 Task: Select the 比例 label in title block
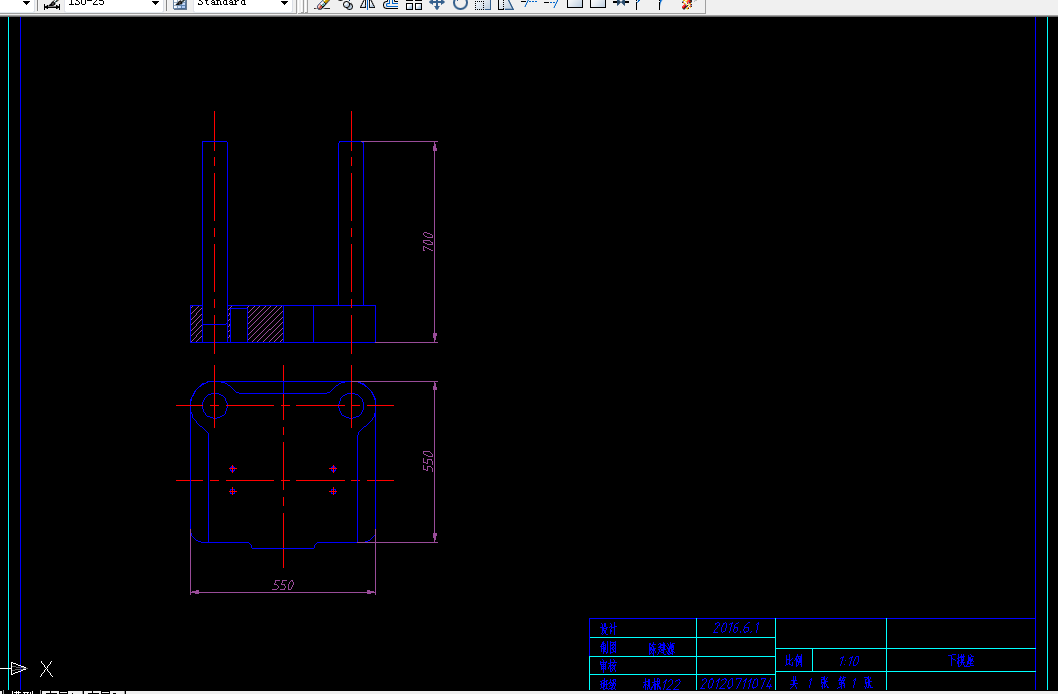point(794,660)
